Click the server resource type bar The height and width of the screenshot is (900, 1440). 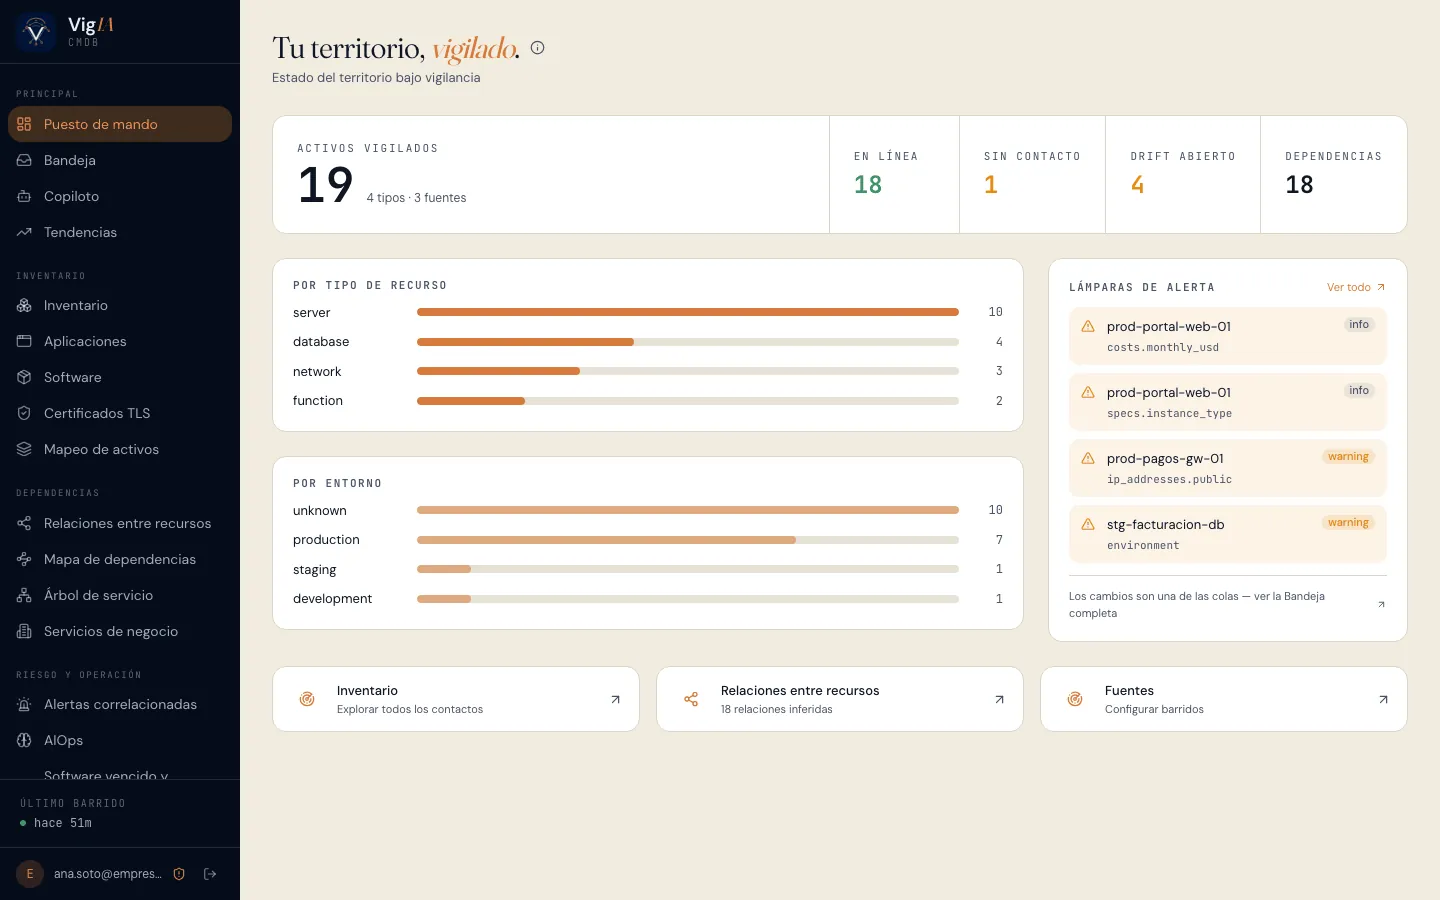(688, 312)
